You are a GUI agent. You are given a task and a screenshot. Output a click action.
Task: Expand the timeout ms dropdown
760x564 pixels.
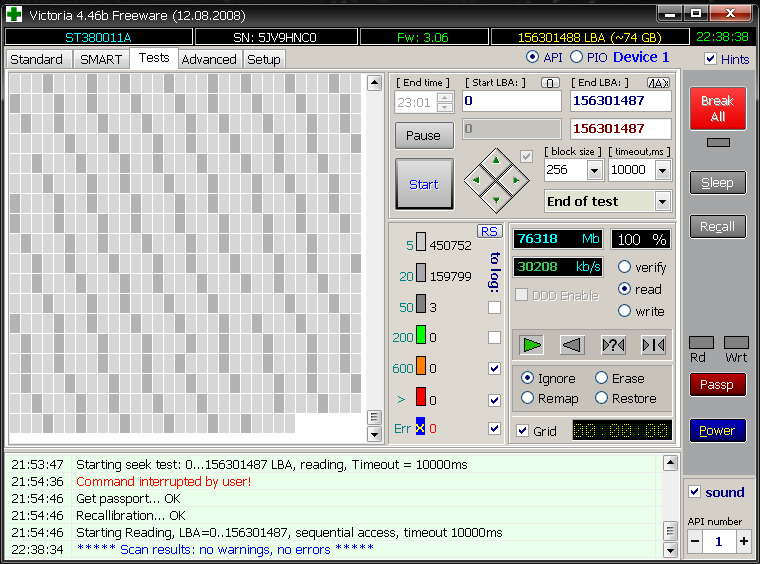pos(662,171)
